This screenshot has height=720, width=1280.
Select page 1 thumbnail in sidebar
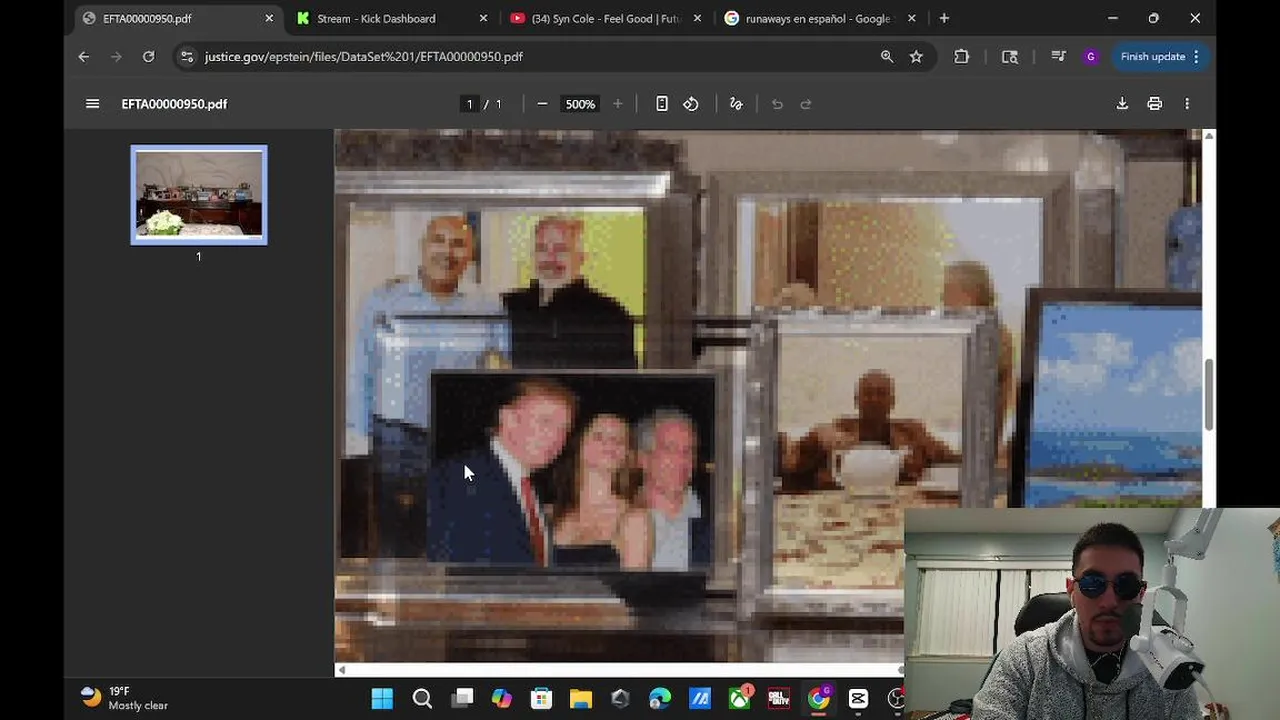click(199, 195)
